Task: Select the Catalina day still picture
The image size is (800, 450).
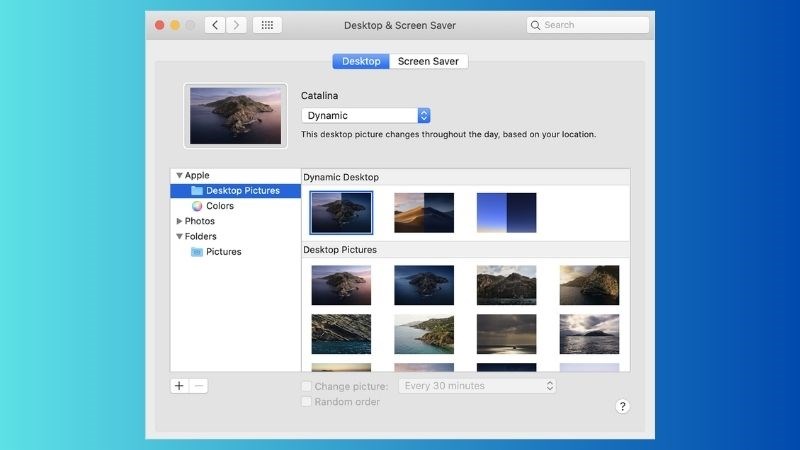Action: (341, 285)
